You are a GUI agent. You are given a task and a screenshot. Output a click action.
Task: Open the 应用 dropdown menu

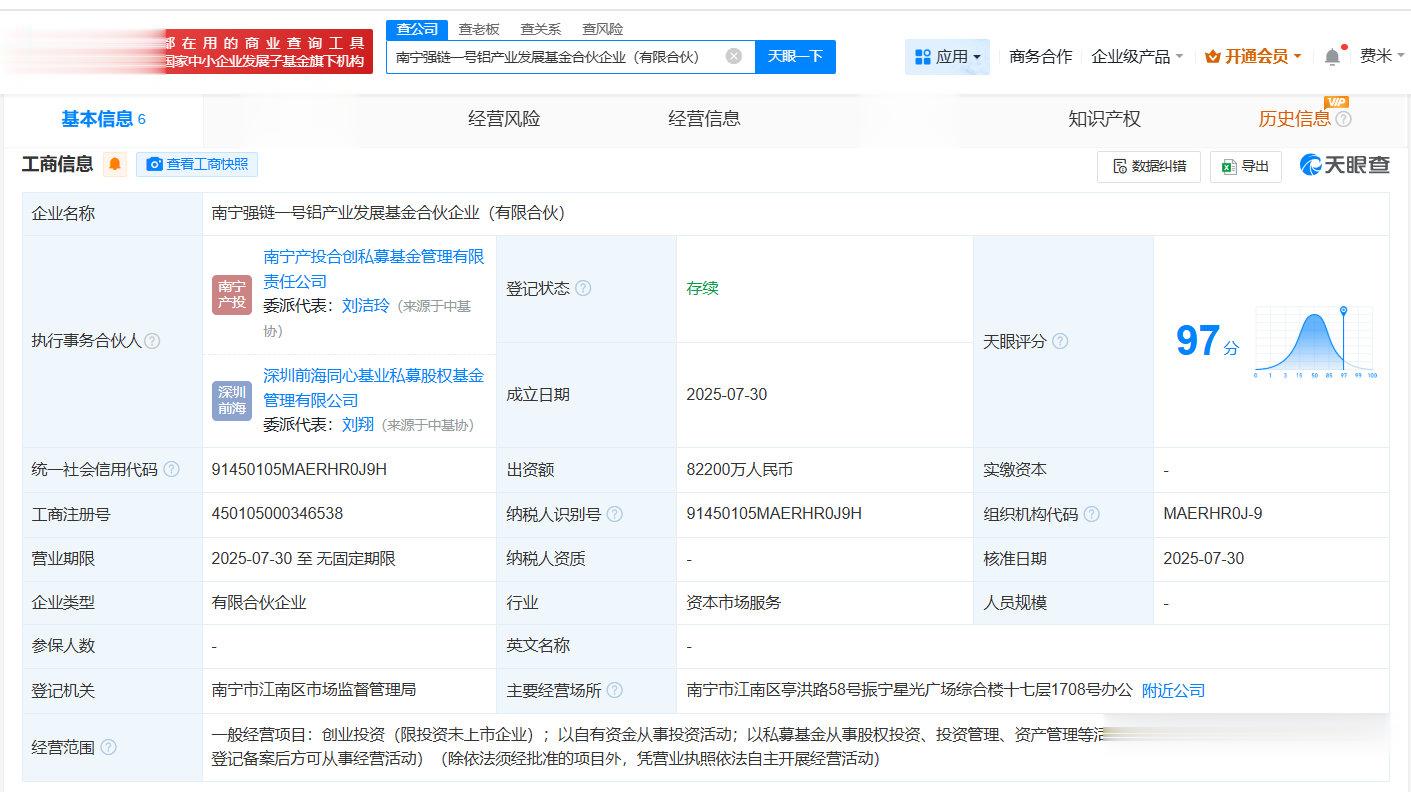click(x=948, y=57)
